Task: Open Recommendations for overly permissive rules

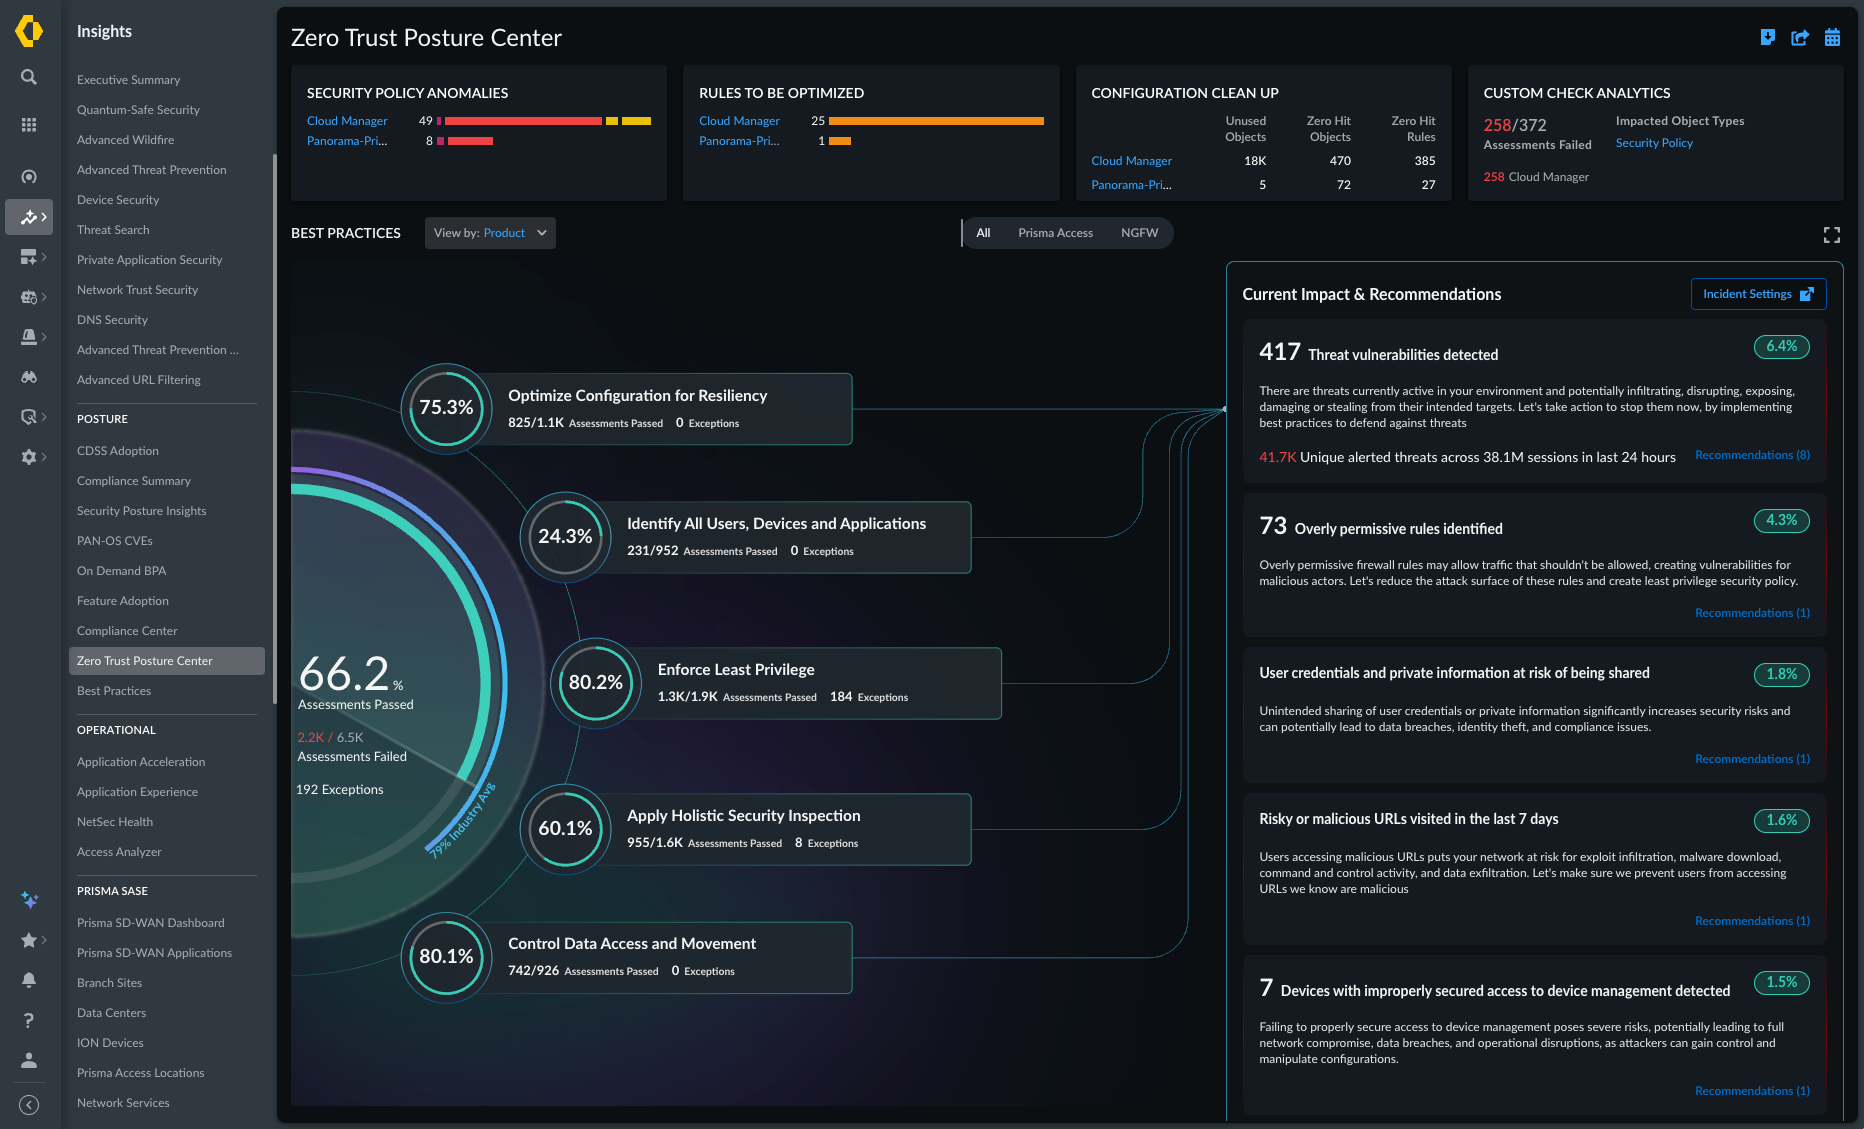Action: (1752, 613)
